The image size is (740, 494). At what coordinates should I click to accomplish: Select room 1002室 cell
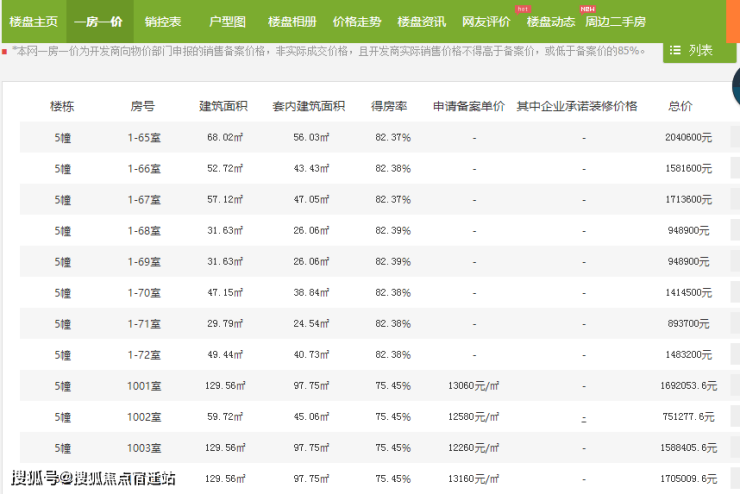(144, 417)
